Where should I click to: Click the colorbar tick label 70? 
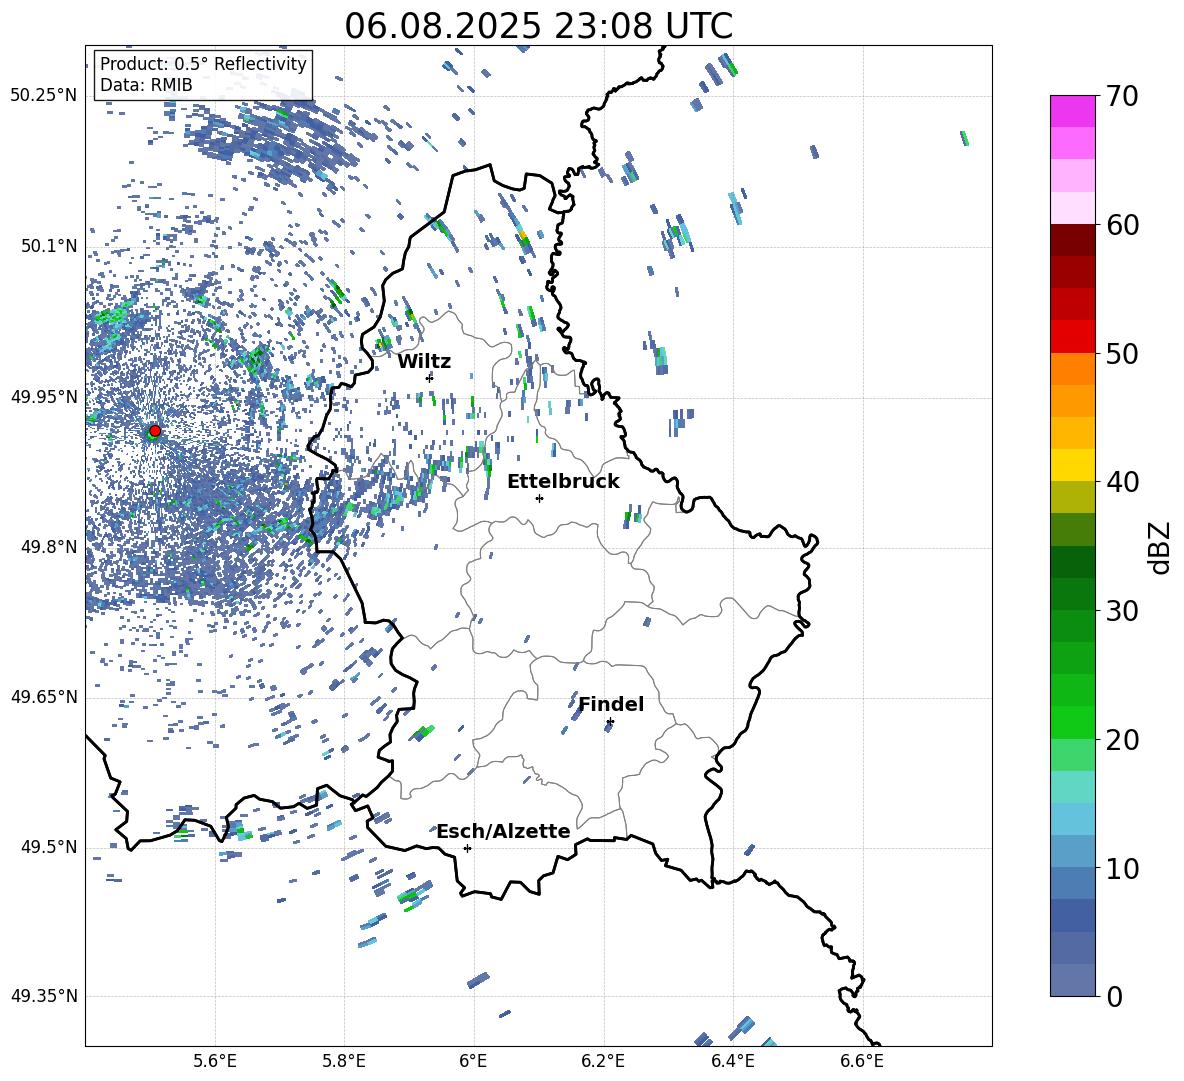pos(1122,97)
